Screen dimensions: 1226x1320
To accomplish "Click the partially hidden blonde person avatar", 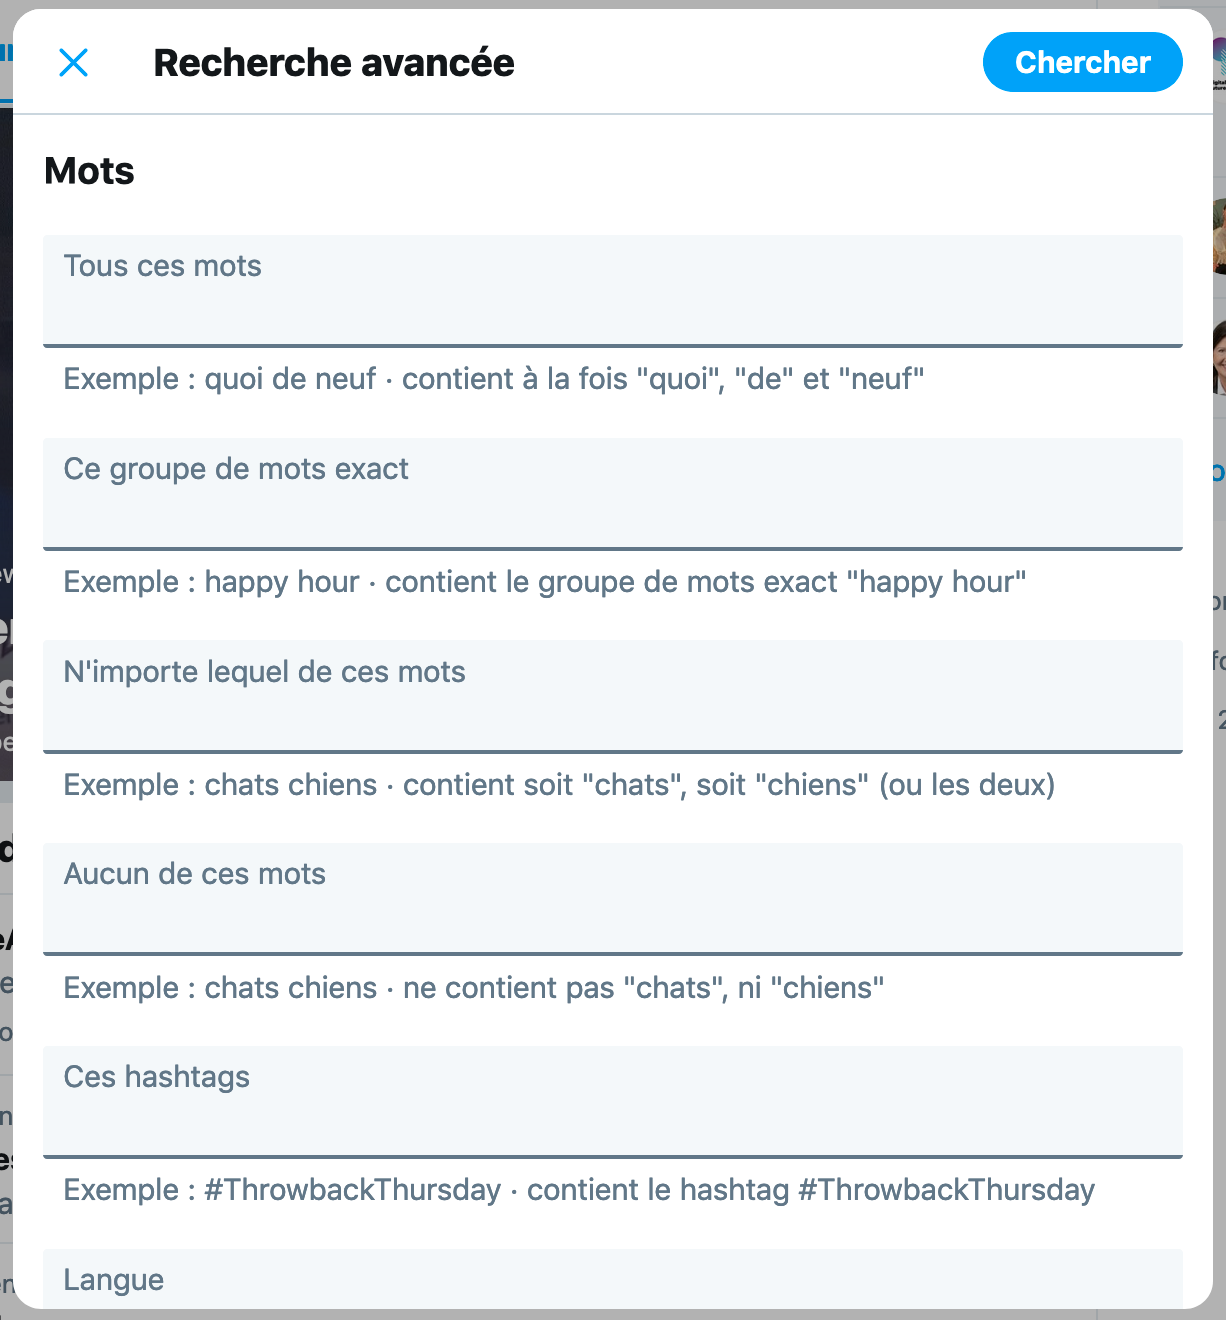I will click(1219, 236).
